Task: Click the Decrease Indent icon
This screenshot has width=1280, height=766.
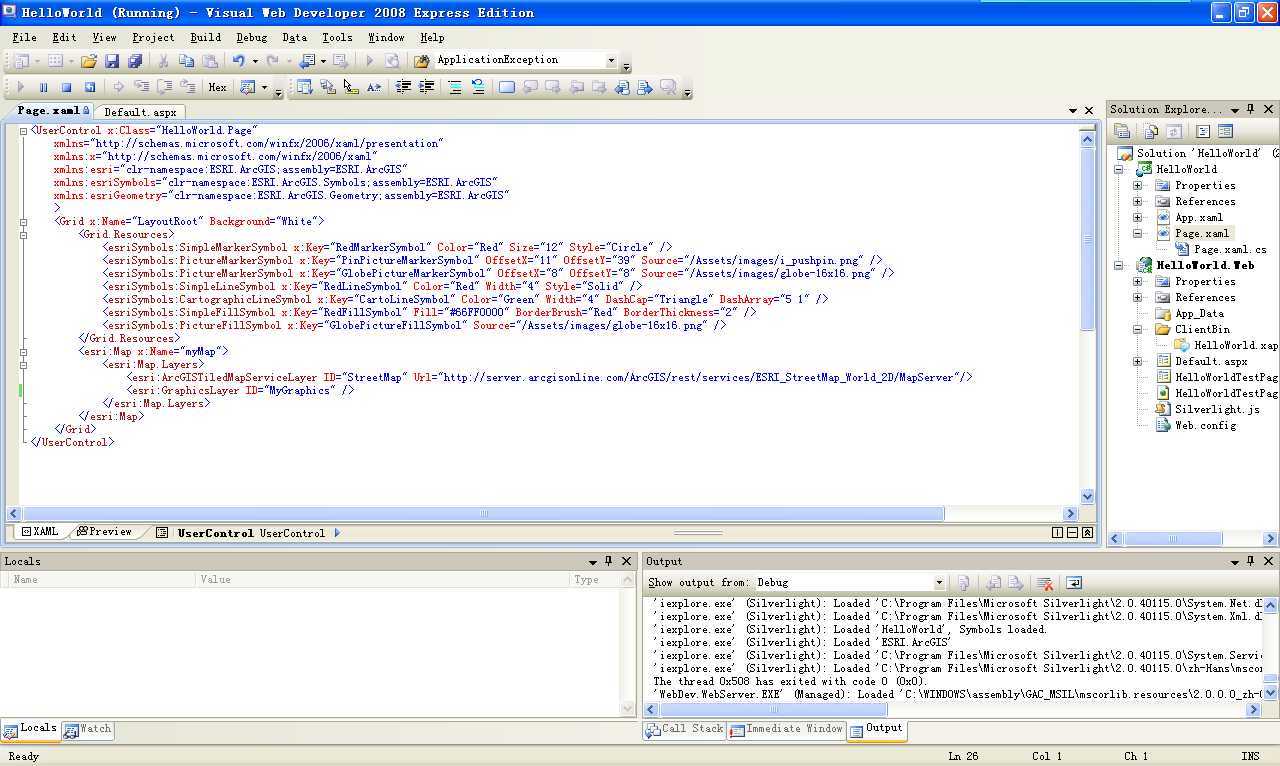Action: click(x=403, y=88)
